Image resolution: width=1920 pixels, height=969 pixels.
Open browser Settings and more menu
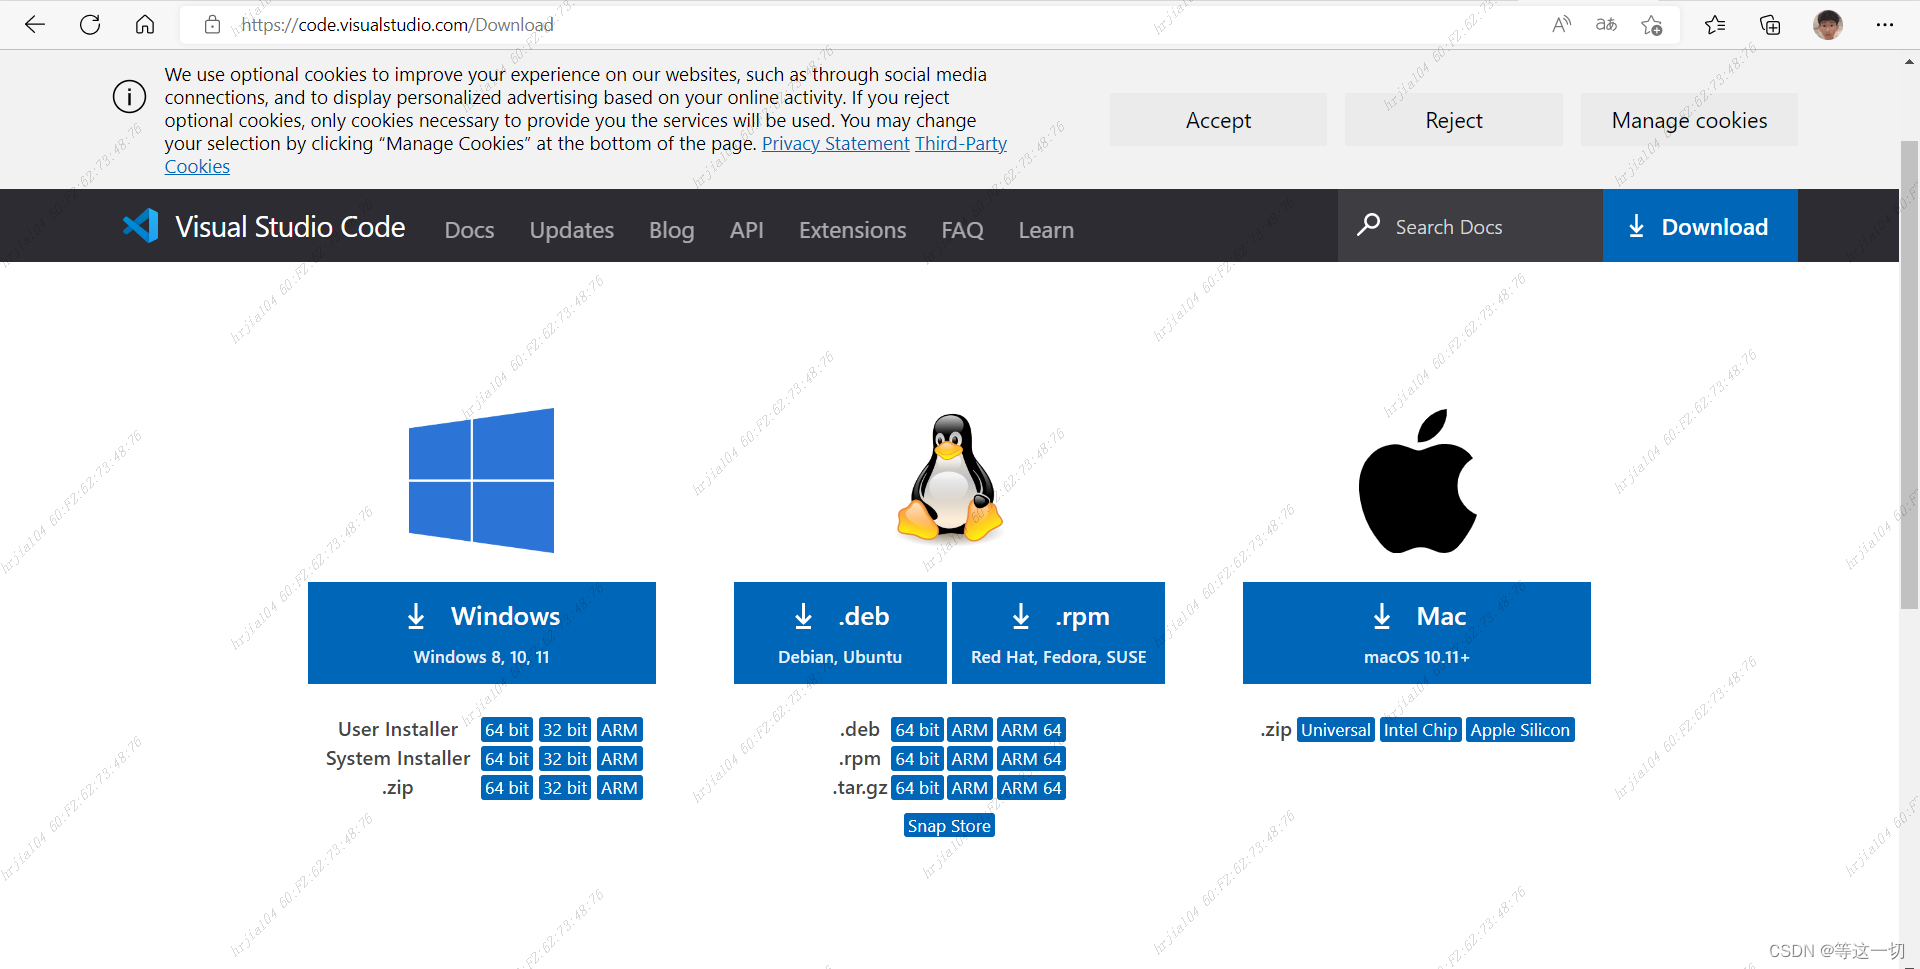tap(1885, 25)
